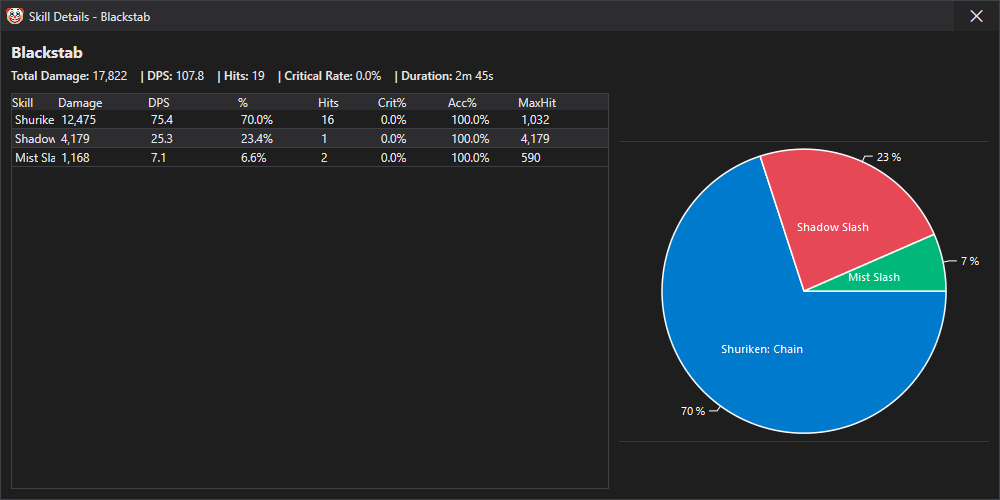1000x500 pixels.
Task: Click the 7 % pie chart label
Action: (969, 261)
